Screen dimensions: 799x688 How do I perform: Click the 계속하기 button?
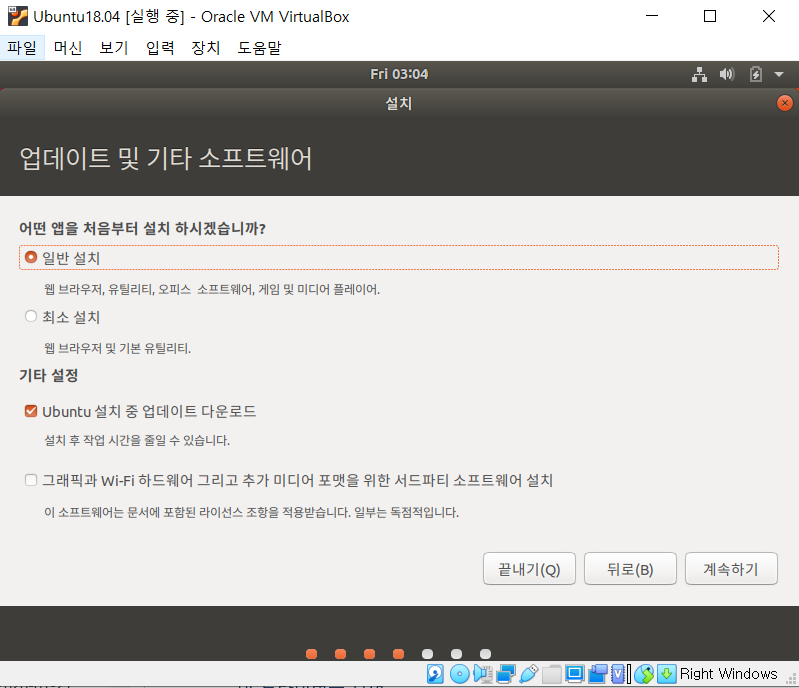click(731, 569)
